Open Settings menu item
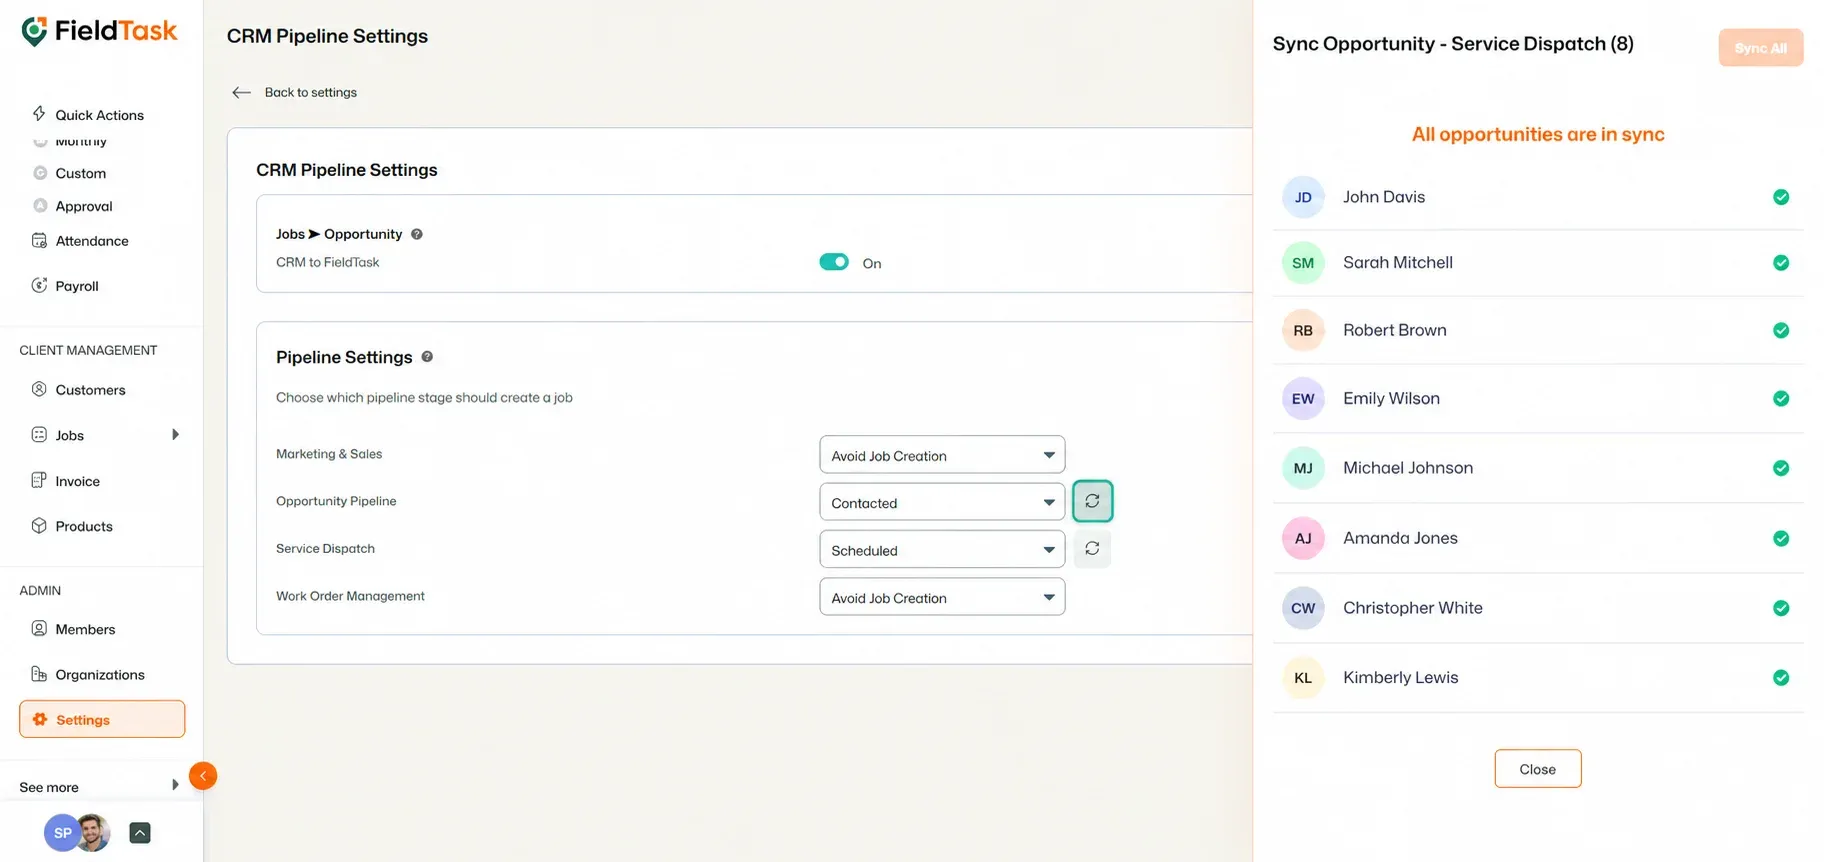The height and width of the screenshot is (862, 1824). (102, 719)
